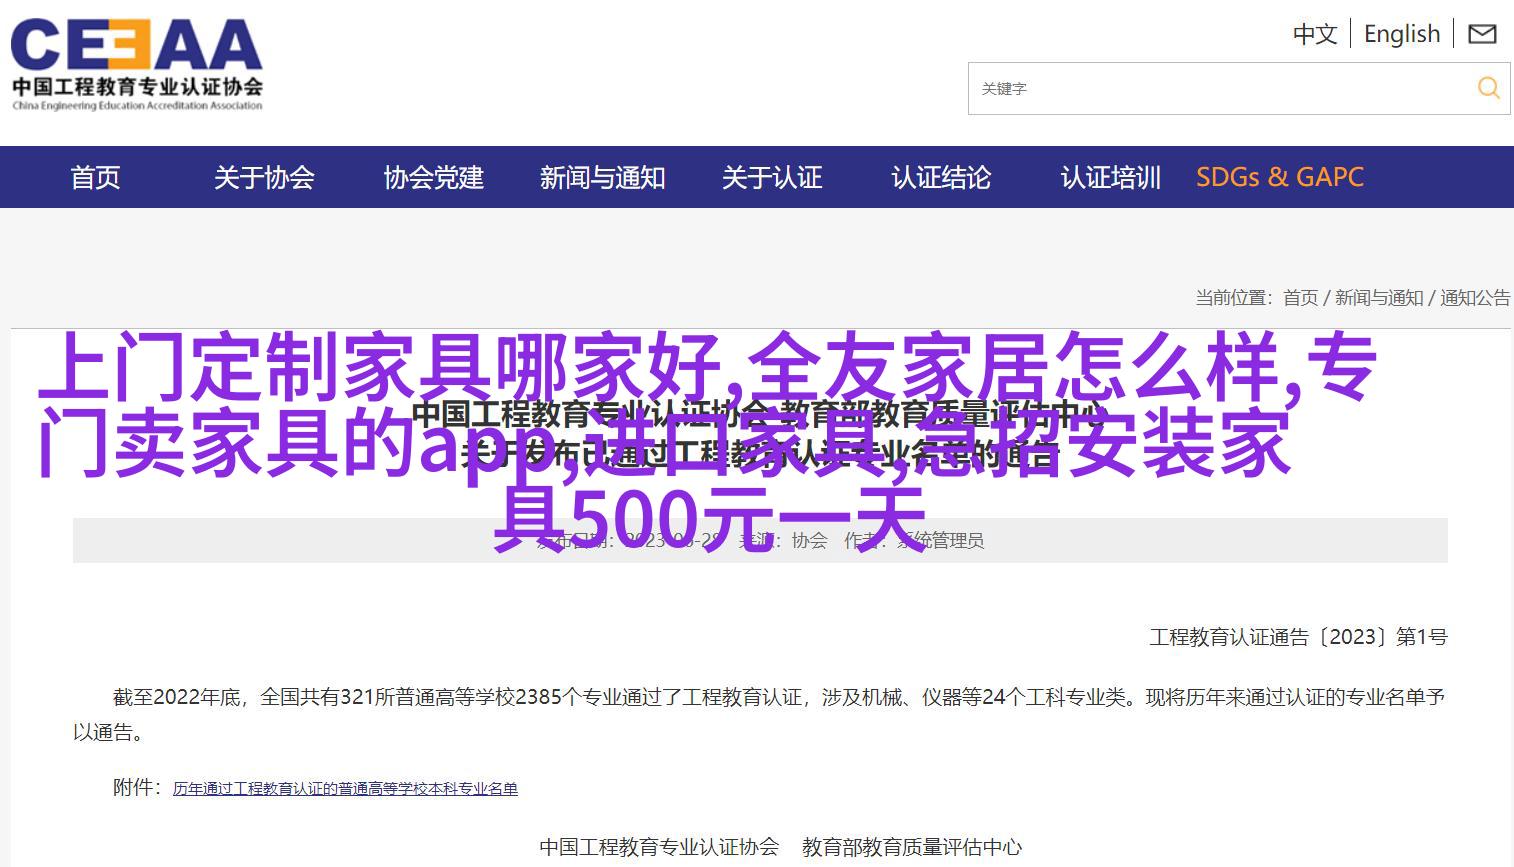This screenshot has width=1514, height=867.
Task: Open the 协会党建 menu
Action: pyautogui.click(x=433, y=178)
